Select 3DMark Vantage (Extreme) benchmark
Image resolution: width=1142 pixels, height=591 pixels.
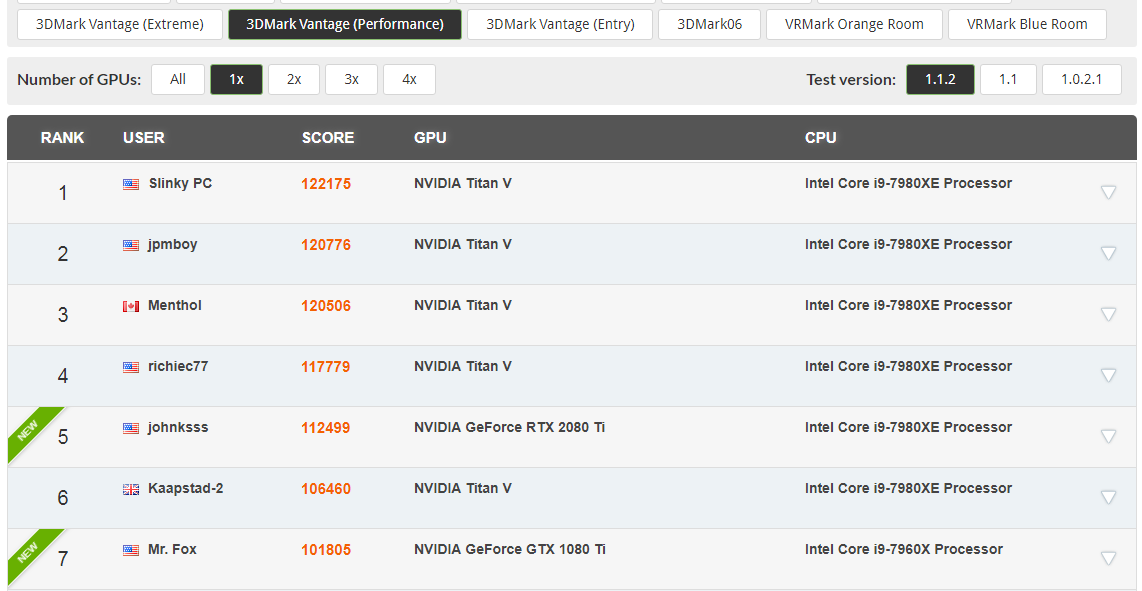(120, 24)
